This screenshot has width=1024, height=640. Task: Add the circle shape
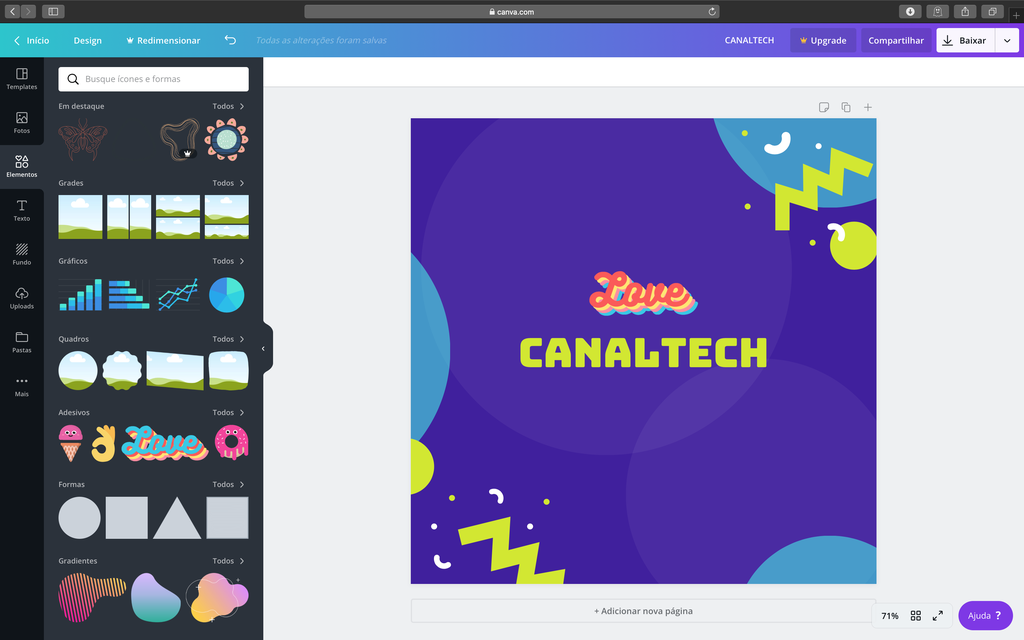(80, 518)
